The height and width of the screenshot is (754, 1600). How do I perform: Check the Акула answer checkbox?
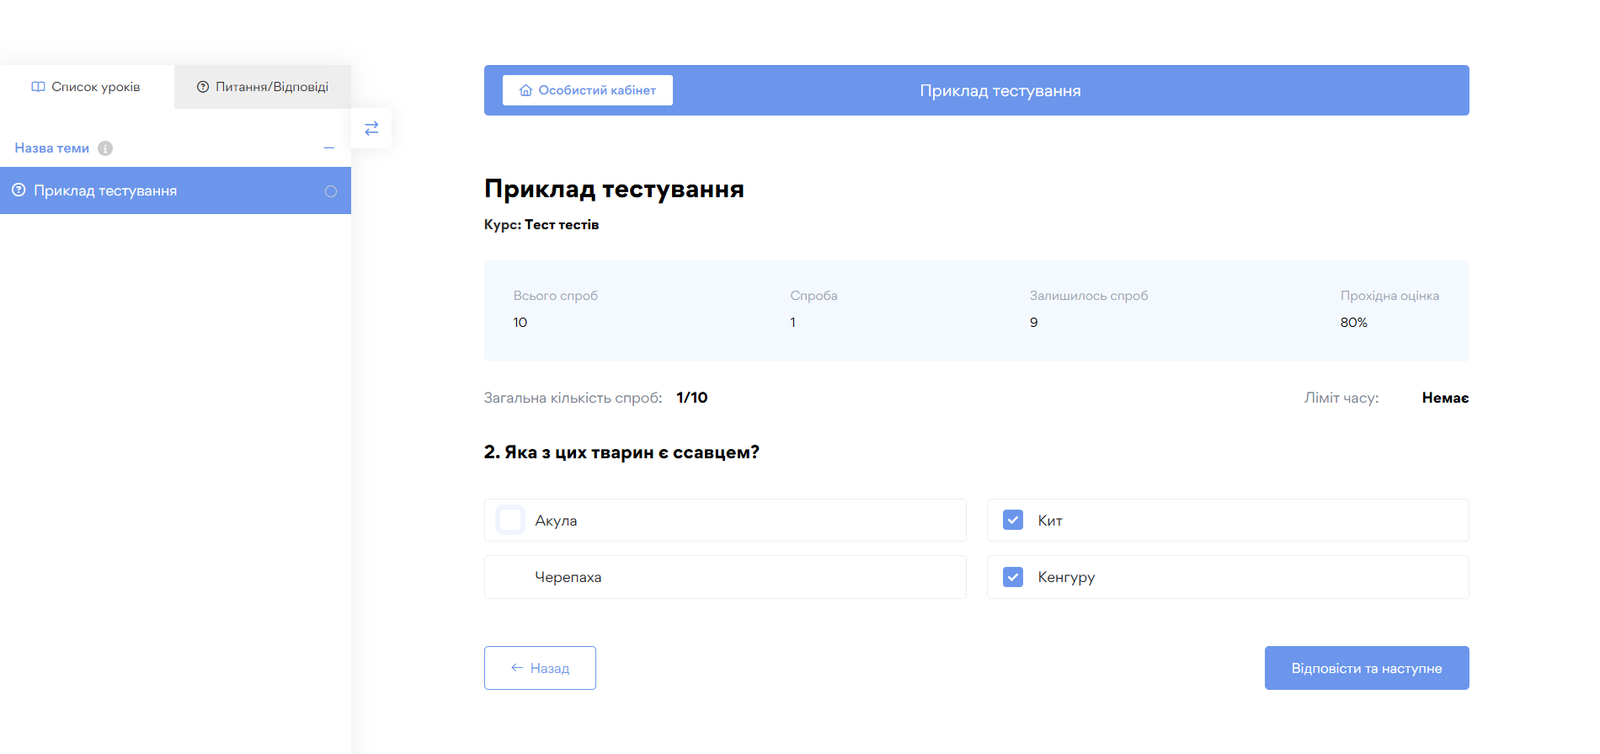(511, 520)
